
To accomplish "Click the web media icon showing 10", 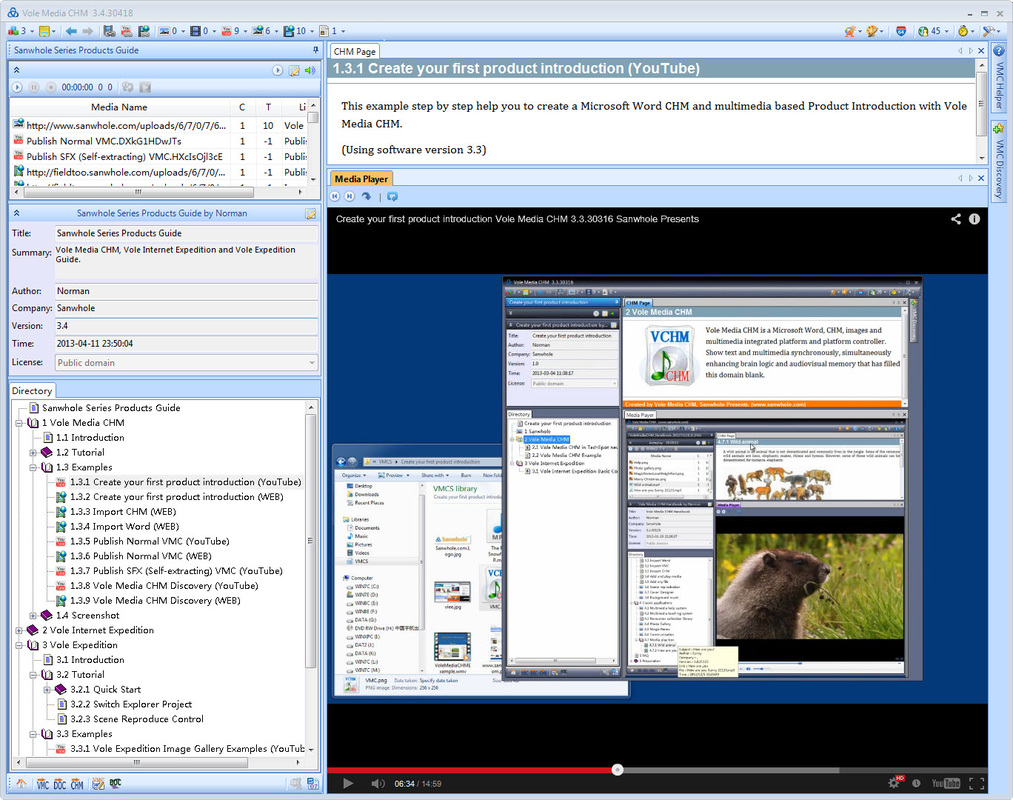I will point(289,30).
